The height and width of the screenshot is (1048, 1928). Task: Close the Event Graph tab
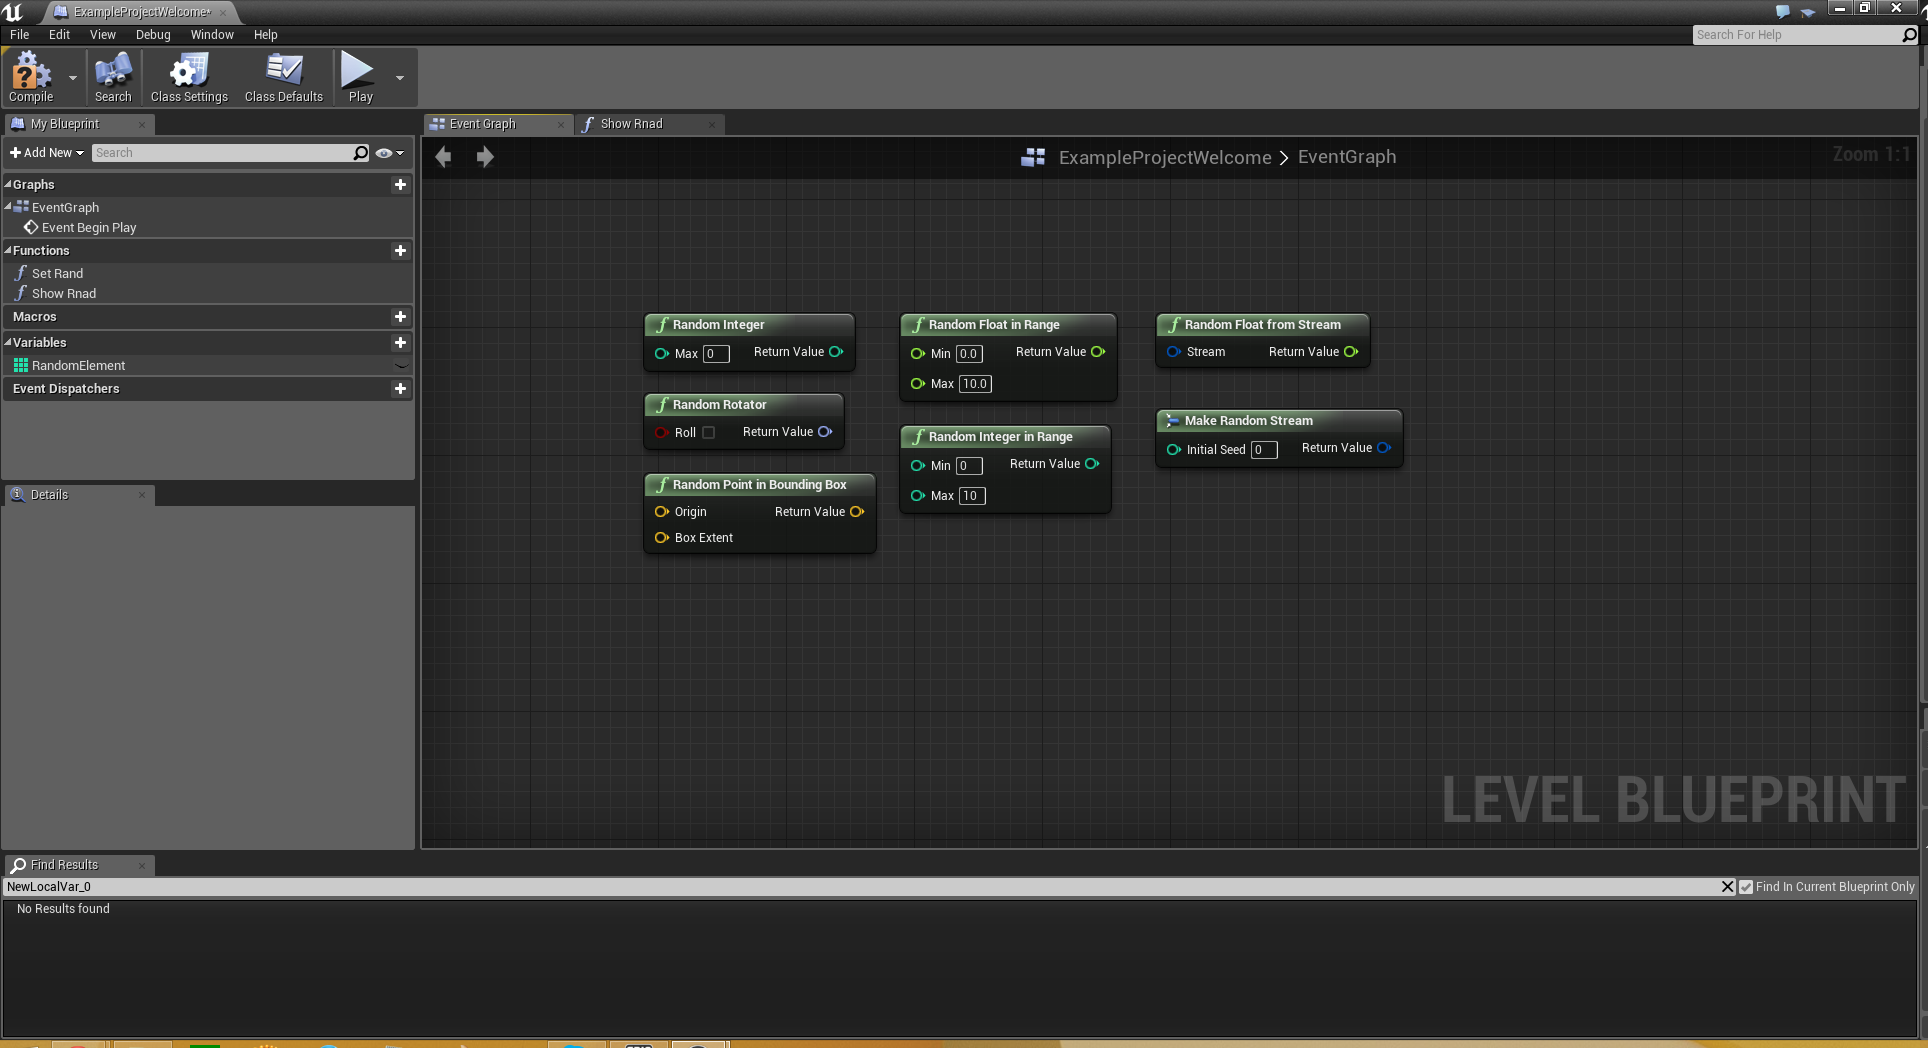click(x=560, y=124)
